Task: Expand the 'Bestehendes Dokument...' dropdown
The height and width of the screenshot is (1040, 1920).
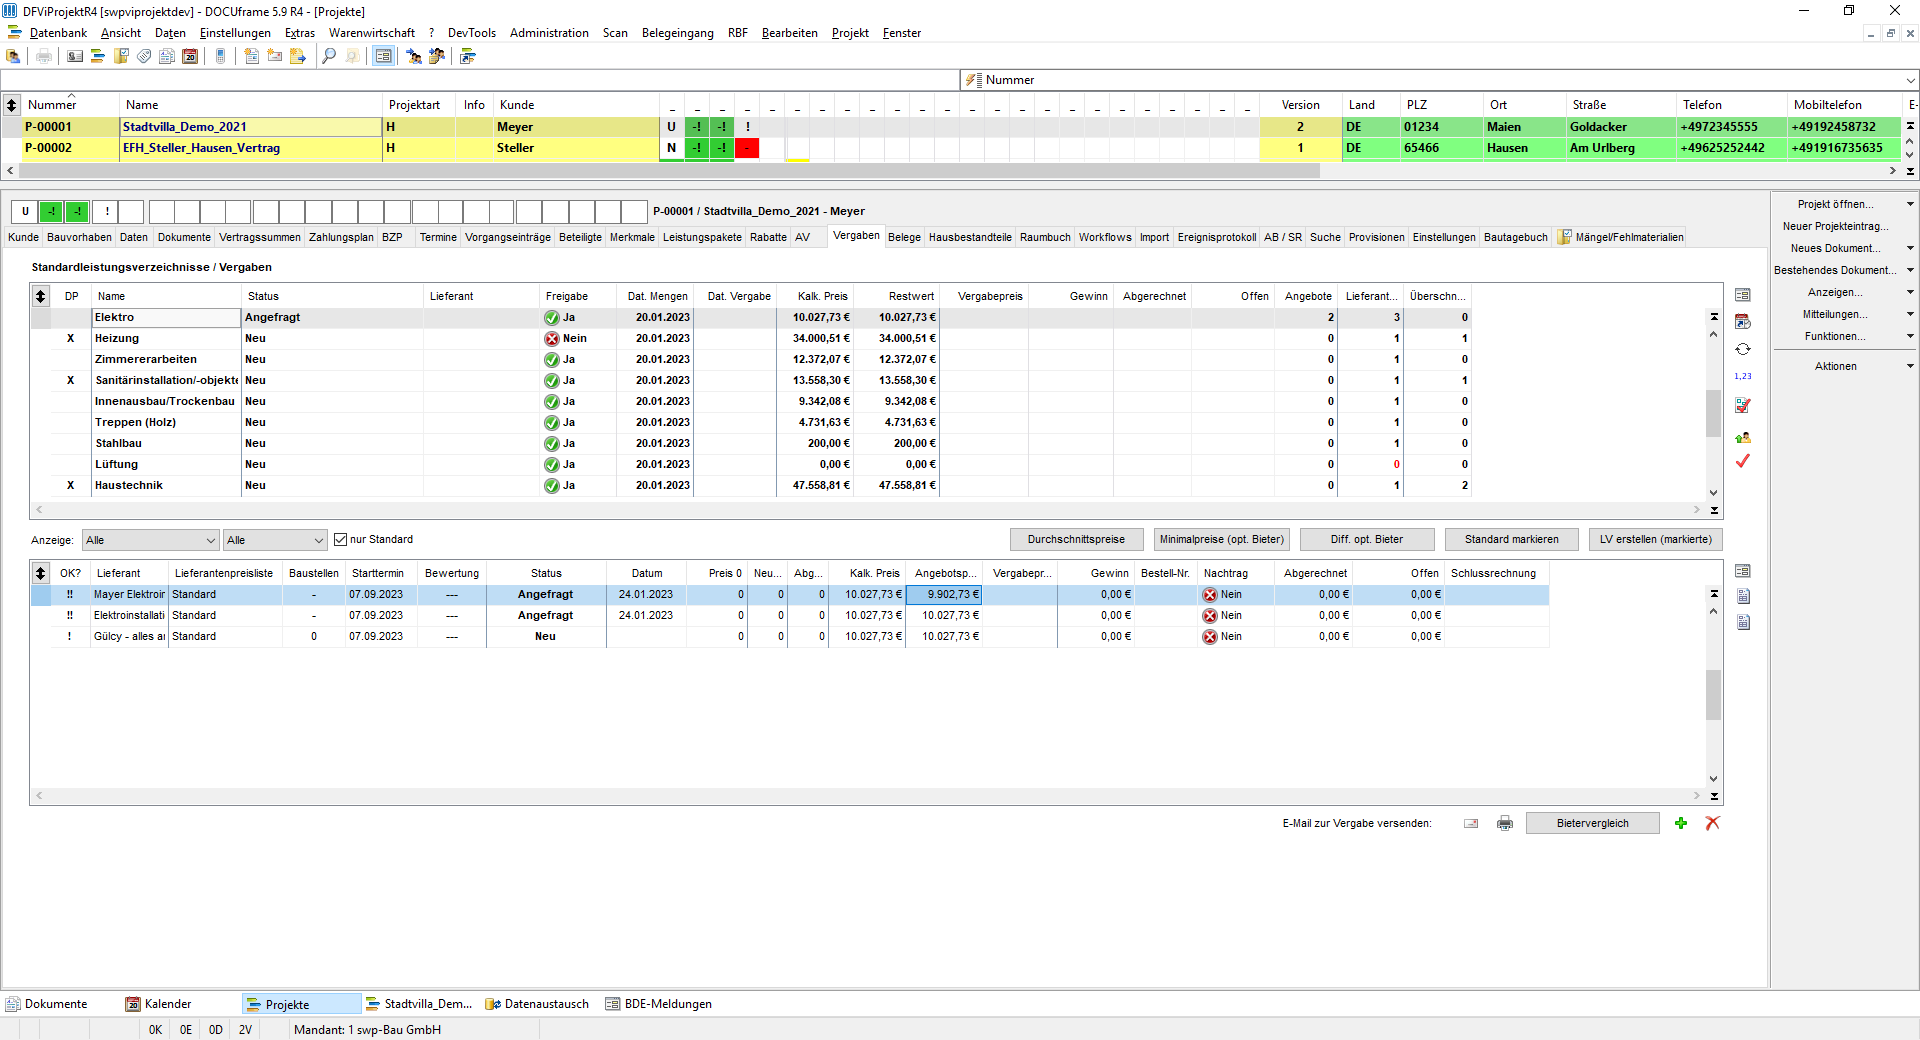Action: pyautogui.click(x=1910, y=270)
